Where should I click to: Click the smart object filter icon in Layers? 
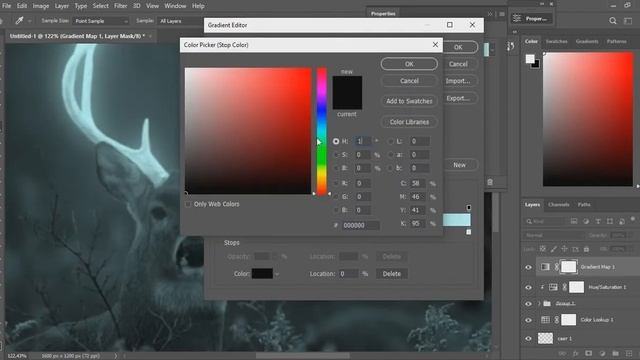pyautogui.click(x=622, y=221)
